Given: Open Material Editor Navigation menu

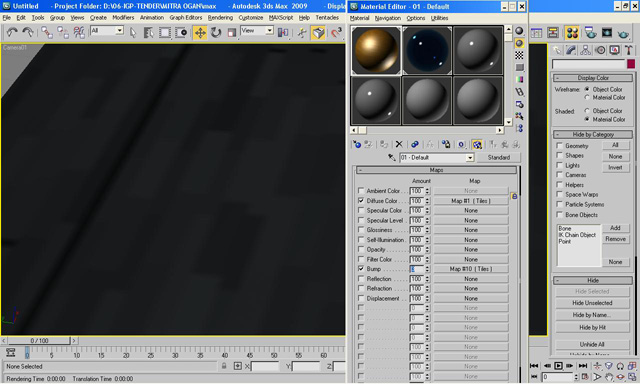Looking at the screenshot, I should tap(387, 18).
